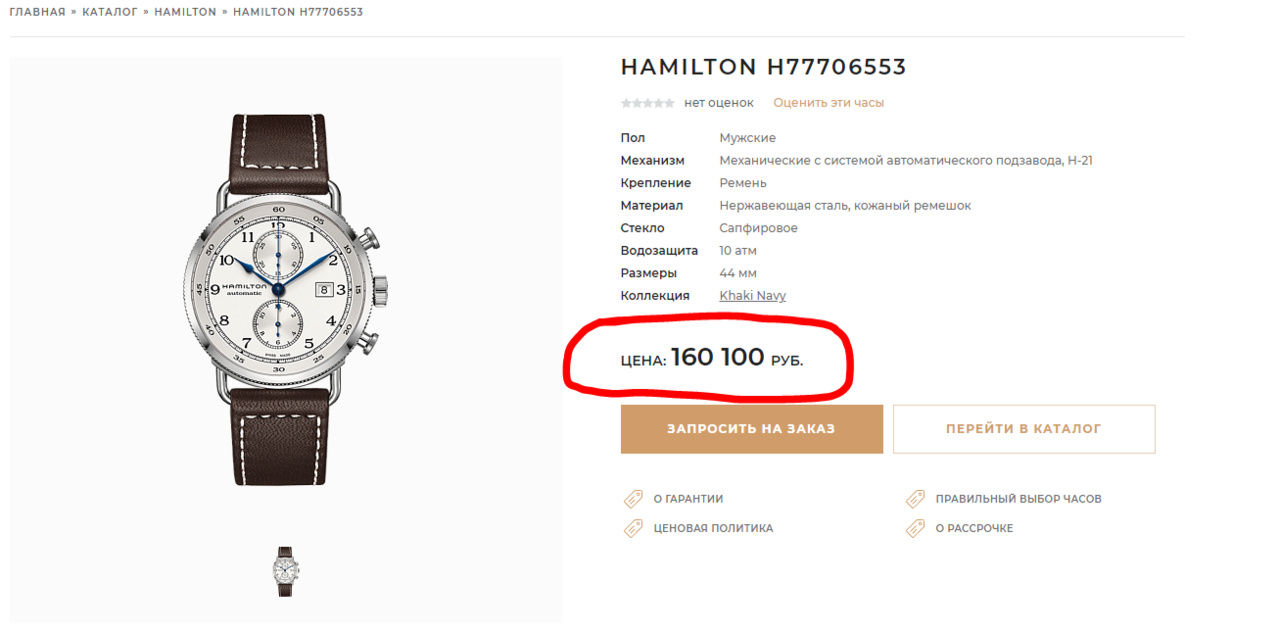This screenshot has height=632, width=1280.
Task: Click the tag icon beside О рассрочке
Action: coord(915,528)
